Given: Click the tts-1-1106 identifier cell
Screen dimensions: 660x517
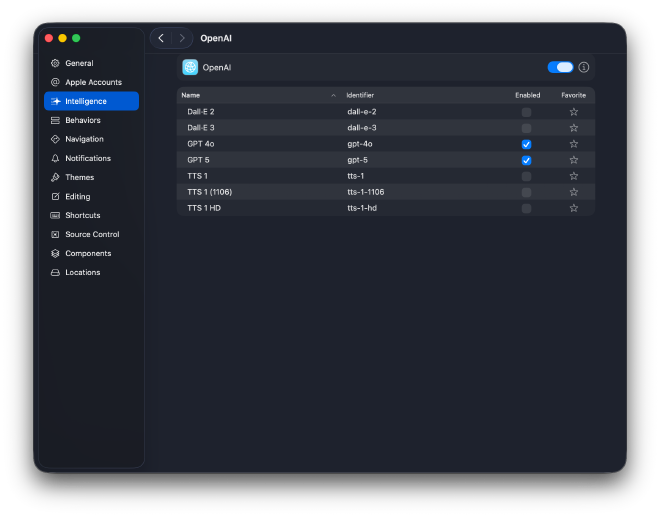Looking at the screenshot, I should (x=365, y=192).
